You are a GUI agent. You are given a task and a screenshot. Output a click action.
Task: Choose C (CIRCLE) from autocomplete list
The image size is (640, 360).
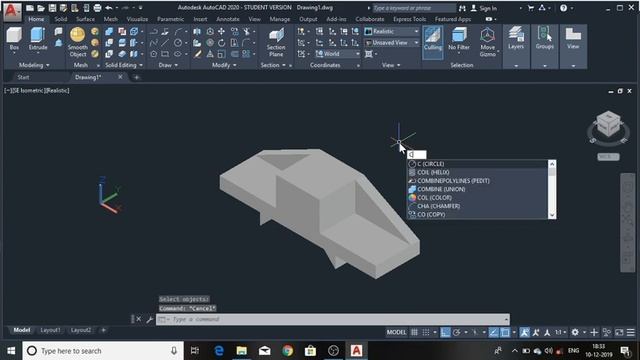click(478, 164)
